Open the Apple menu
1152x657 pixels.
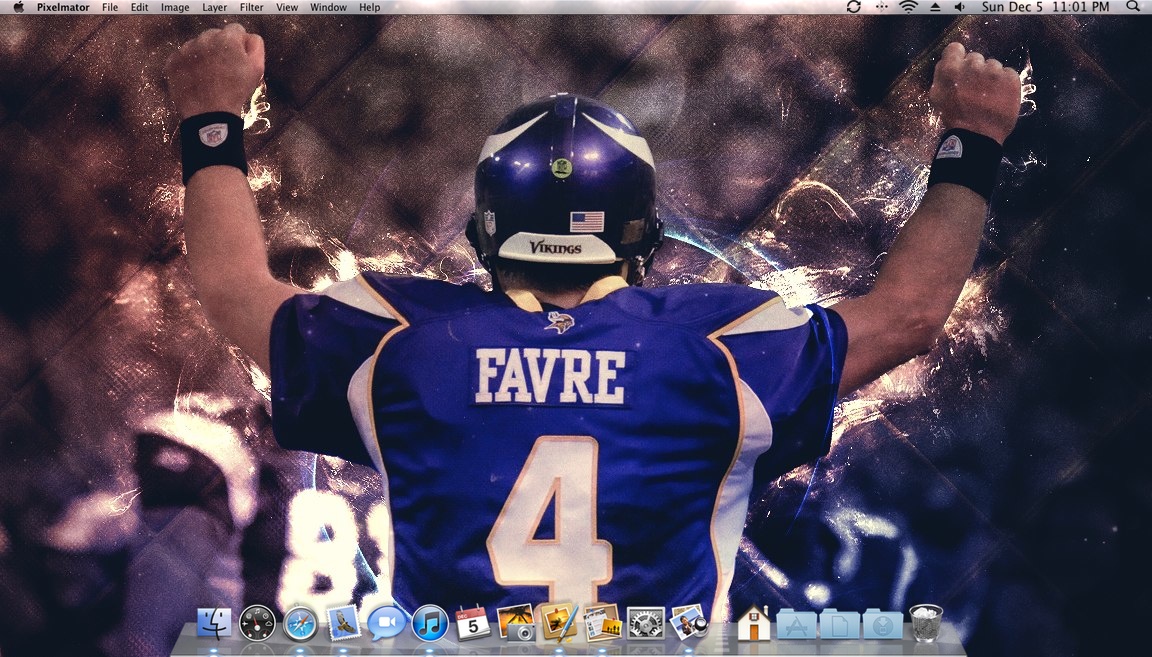pyautogui.click(x=19, y=7)
